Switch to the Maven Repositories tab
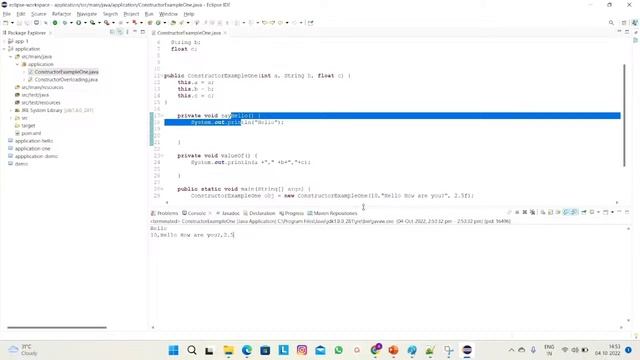640x360 pixels. click(x=332, y=213)
